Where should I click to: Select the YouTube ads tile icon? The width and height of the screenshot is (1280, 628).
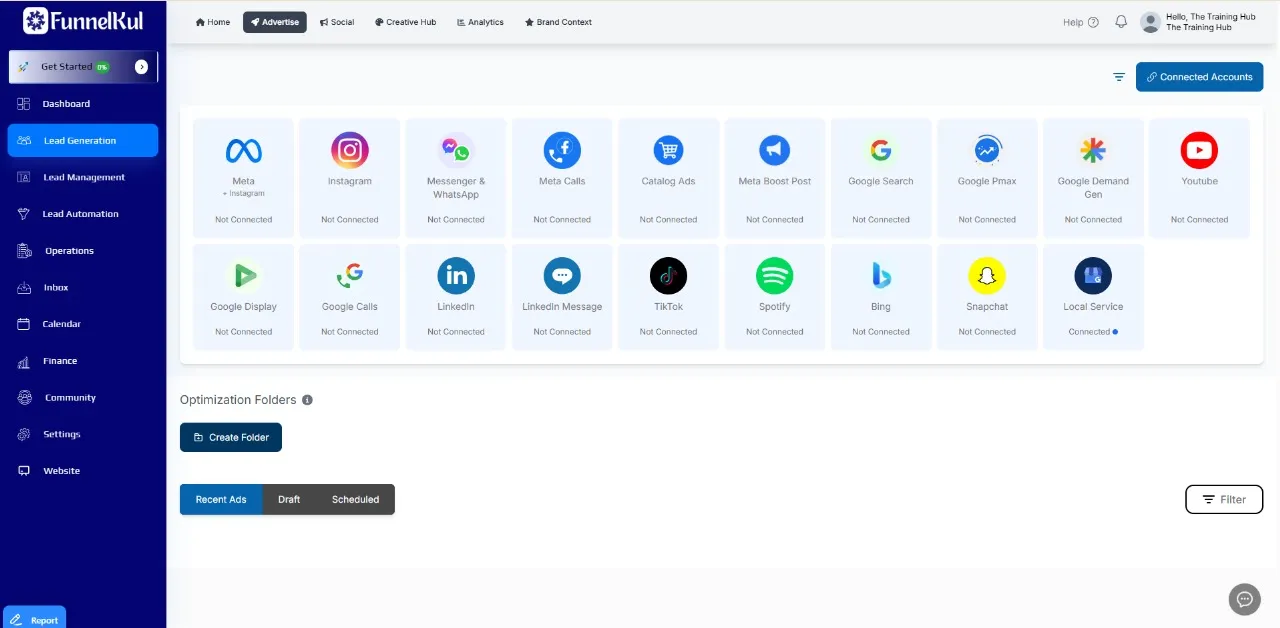pos(1199,150)
